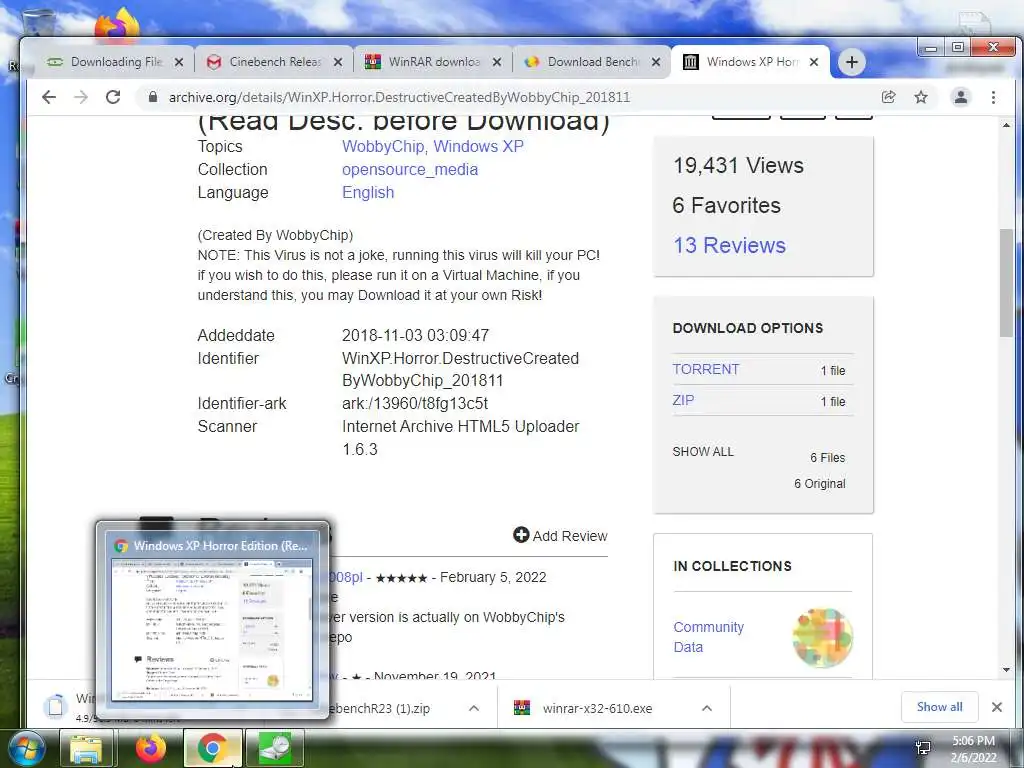Click the scroll down arrow

(x=1006, y=670)
